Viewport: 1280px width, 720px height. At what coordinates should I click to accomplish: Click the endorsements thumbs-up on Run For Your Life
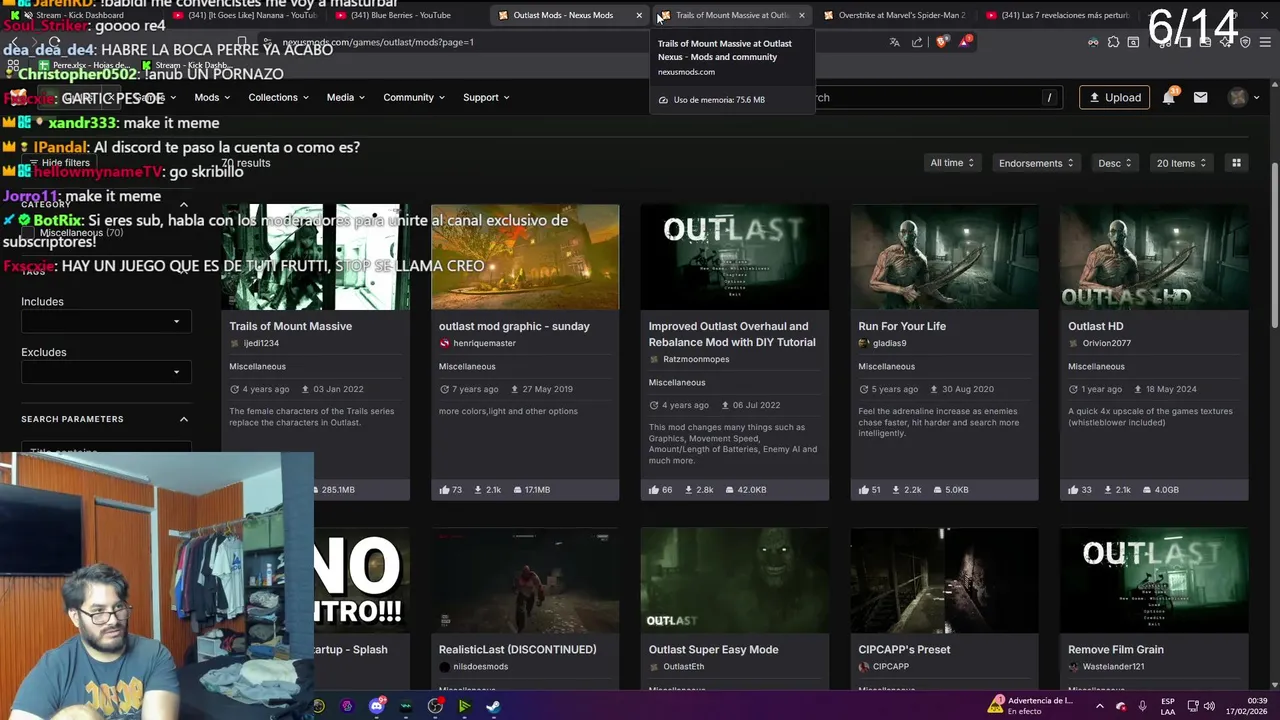pyautogui.click(x=863, y=490)
